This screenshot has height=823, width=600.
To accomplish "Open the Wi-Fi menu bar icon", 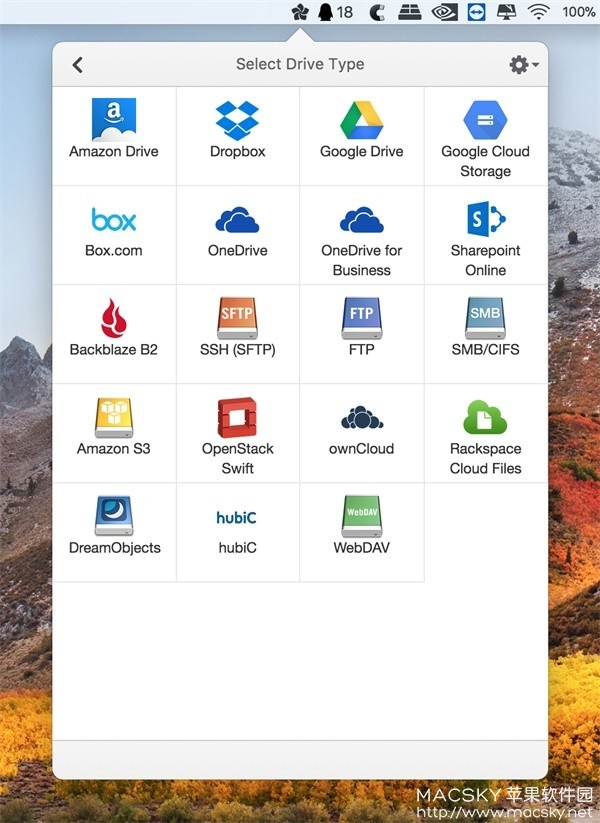I will tap(539, 12).
